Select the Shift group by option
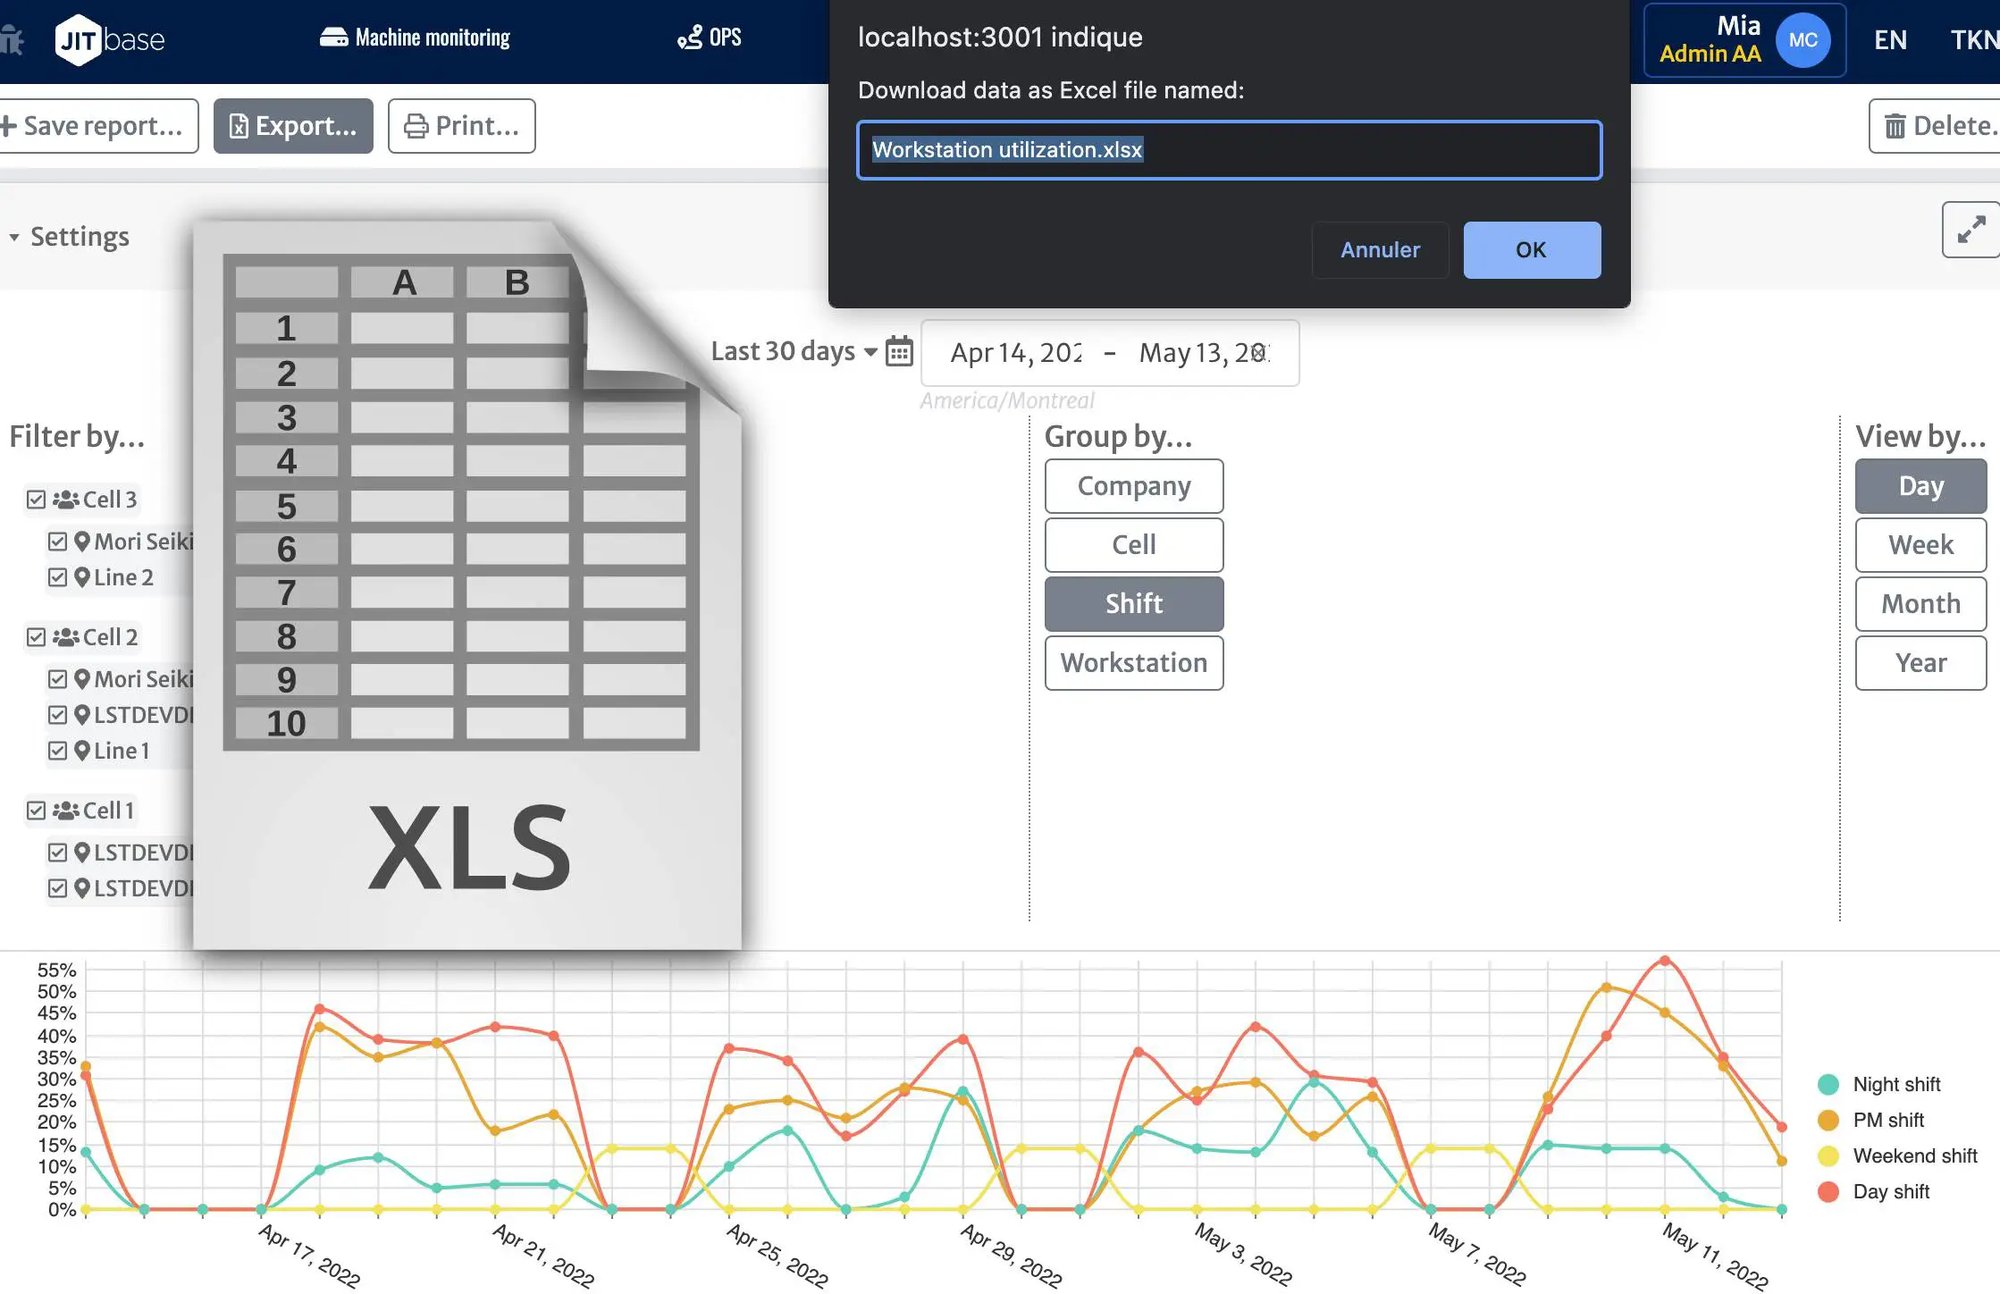Screen dimensions: 2000x1294 pyautogui.click(x=1134, y=602)
